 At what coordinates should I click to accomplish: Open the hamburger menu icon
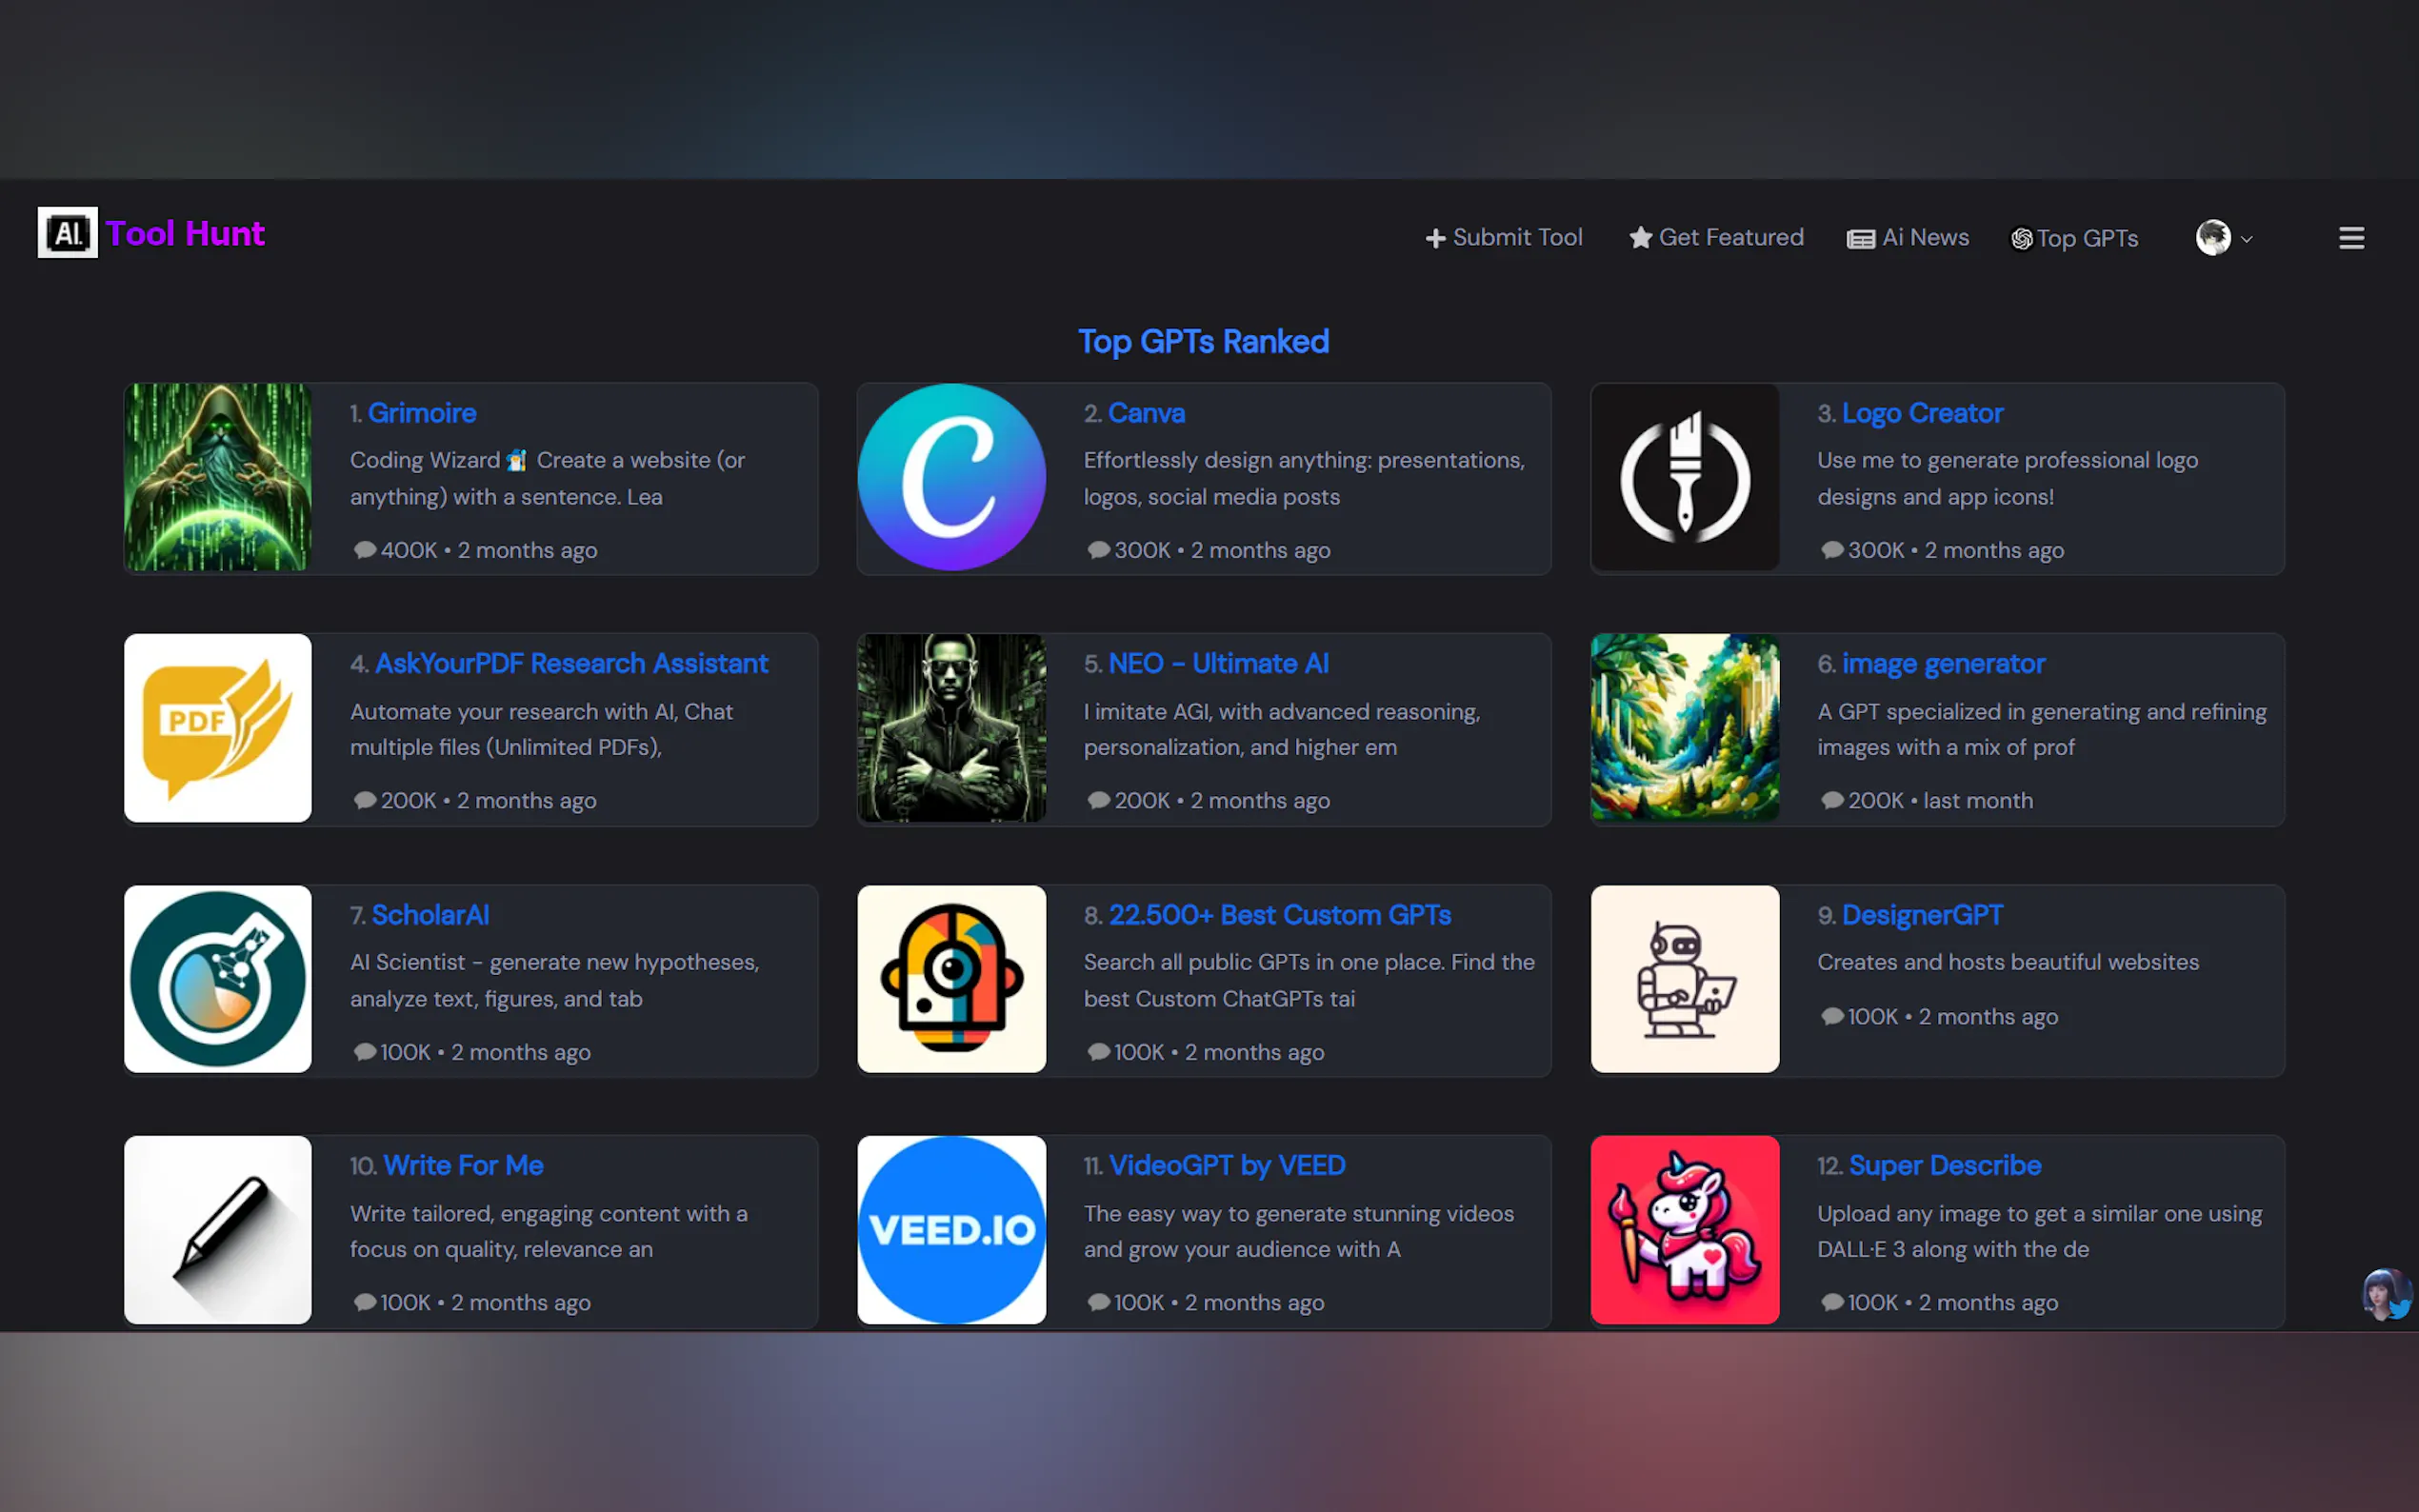tap(2351, 237)
